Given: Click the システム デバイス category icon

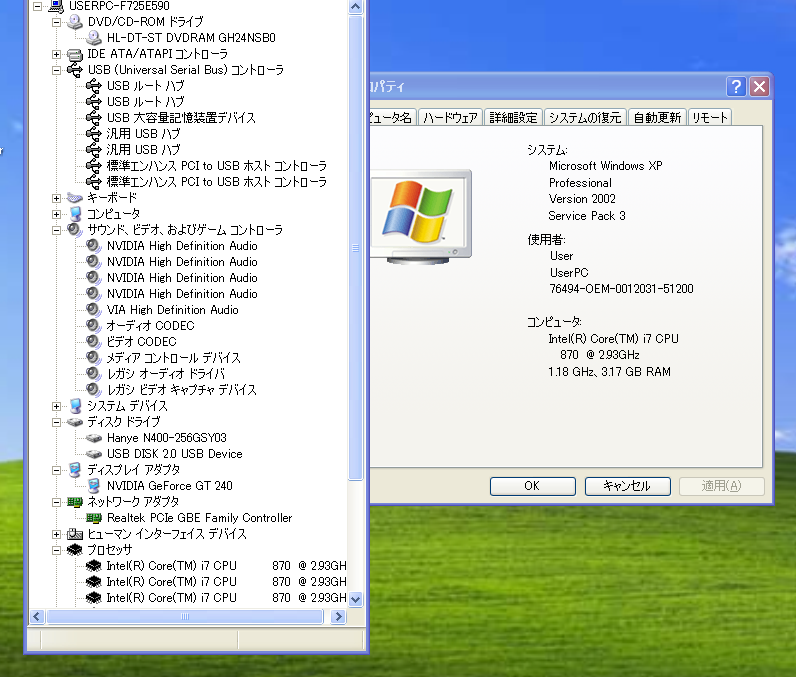Looking at the screenshot, I should [75, 405].
